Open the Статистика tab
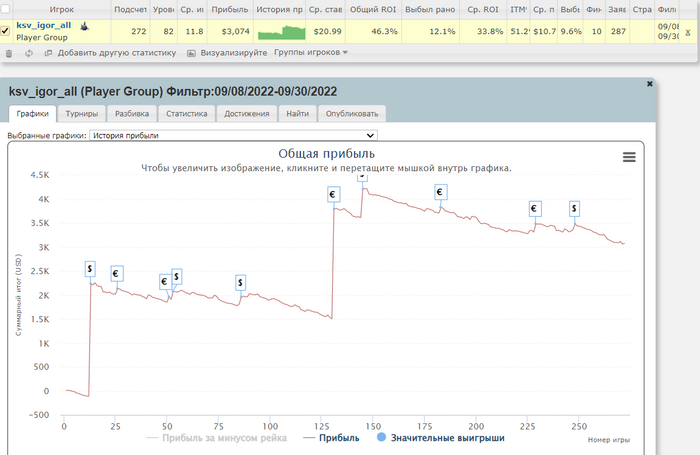700x455 pixels. tap(187, 114)
